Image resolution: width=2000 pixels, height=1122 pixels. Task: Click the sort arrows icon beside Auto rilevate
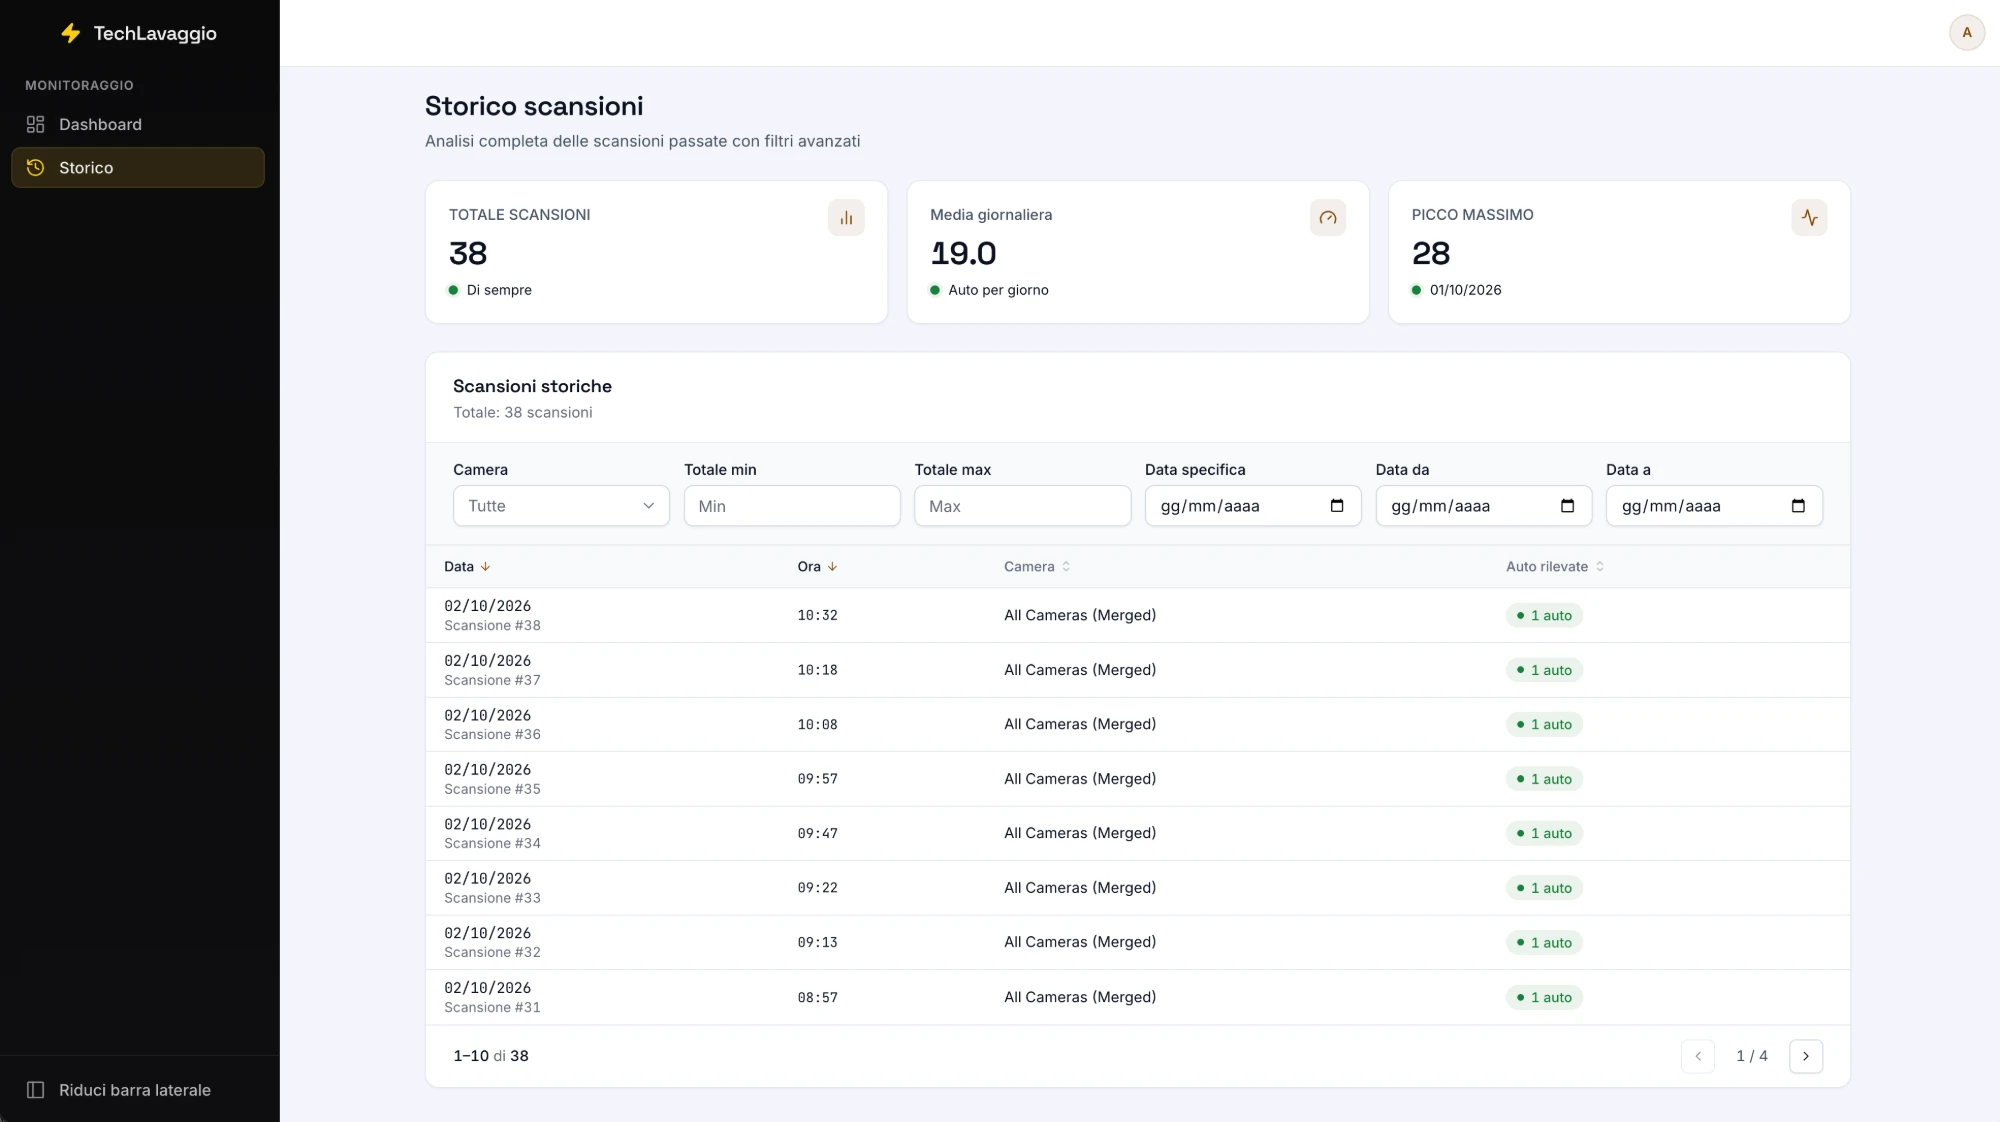(x=1600, y=566)
